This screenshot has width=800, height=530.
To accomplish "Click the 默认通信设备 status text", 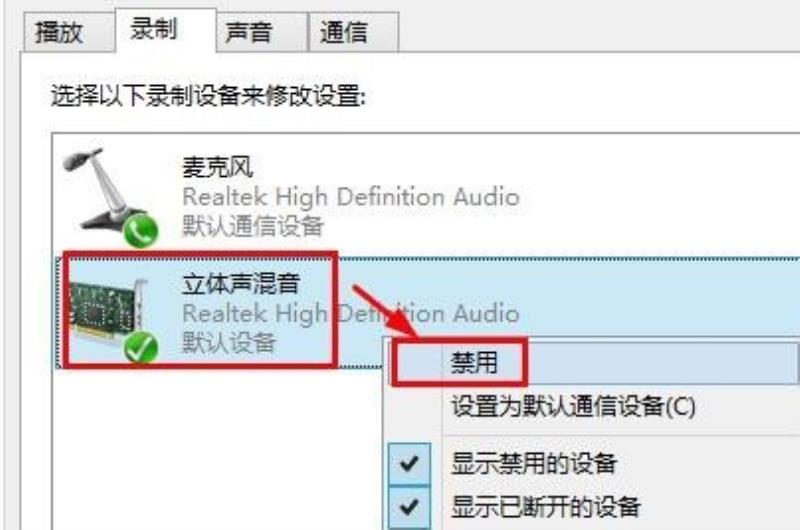I will [253, 225].
